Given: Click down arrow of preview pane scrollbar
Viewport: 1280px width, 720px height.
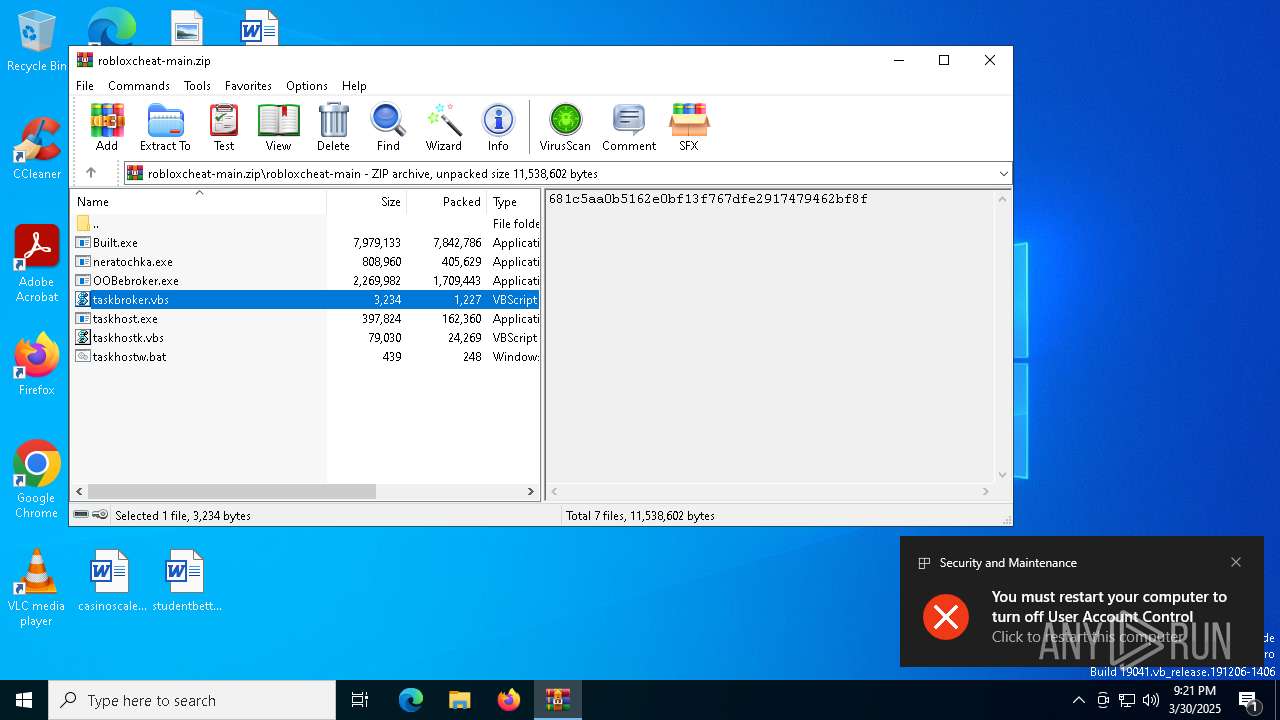Looking at the screenshot, I should point(1003,476).
